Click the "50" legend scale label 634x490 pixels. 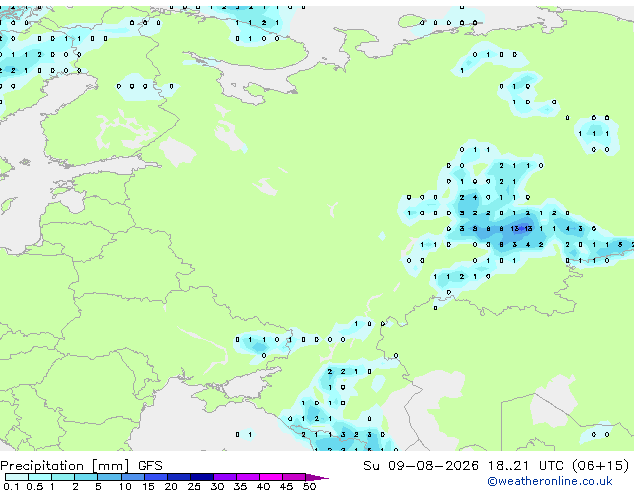point(309,486)
